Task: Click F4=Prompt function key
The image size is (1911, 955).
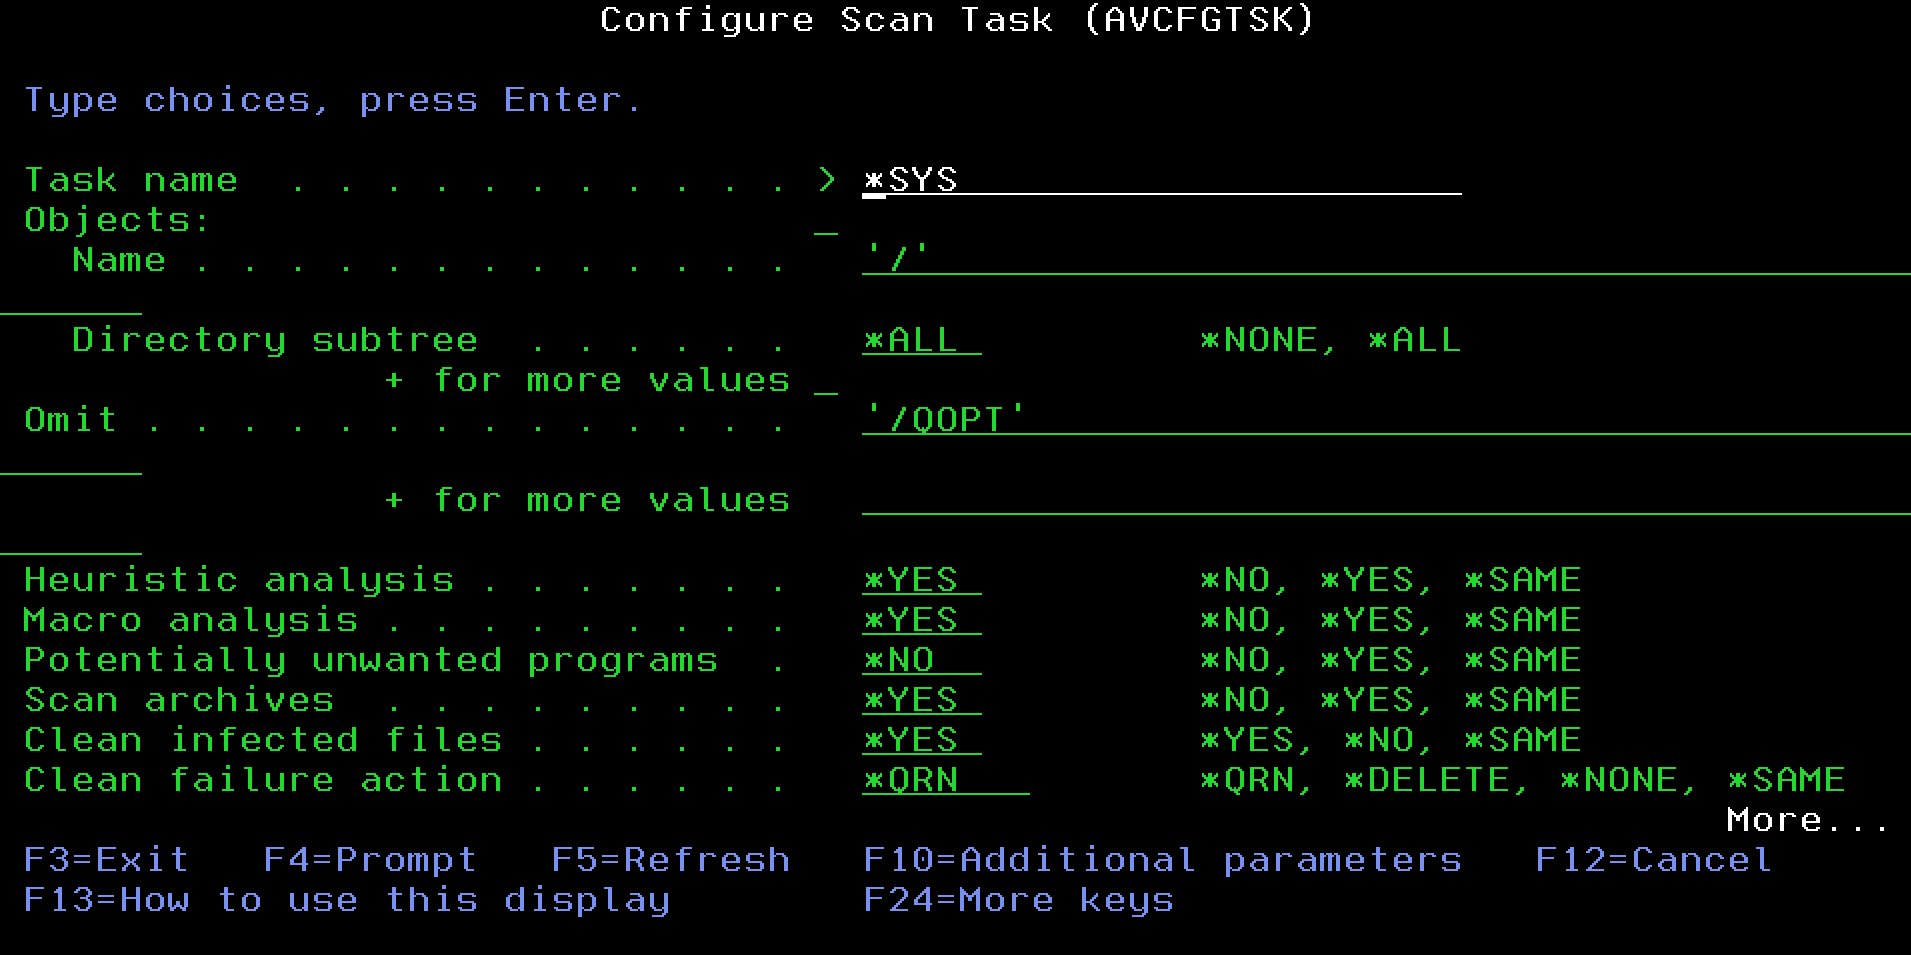Action: 370,860
